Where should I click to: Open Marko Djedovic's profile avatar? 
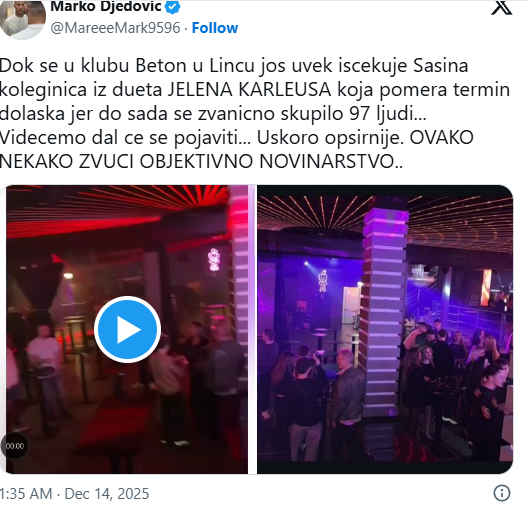tap(23, 20)
